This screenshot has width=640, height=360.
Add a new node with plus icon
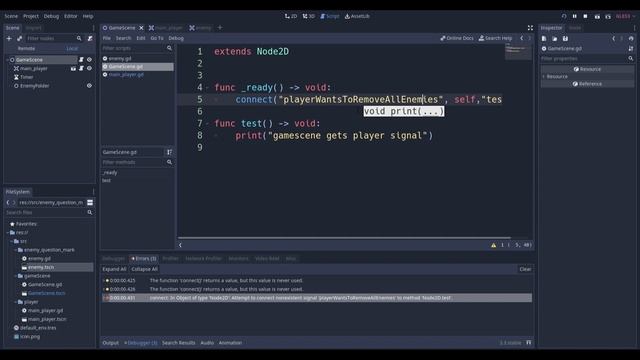[9, 38]
